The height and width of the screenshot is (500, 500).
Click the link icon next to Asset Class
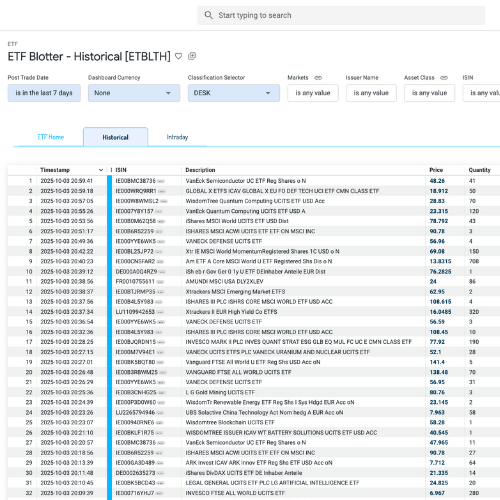pyautogui.click(x=444, y=78)
